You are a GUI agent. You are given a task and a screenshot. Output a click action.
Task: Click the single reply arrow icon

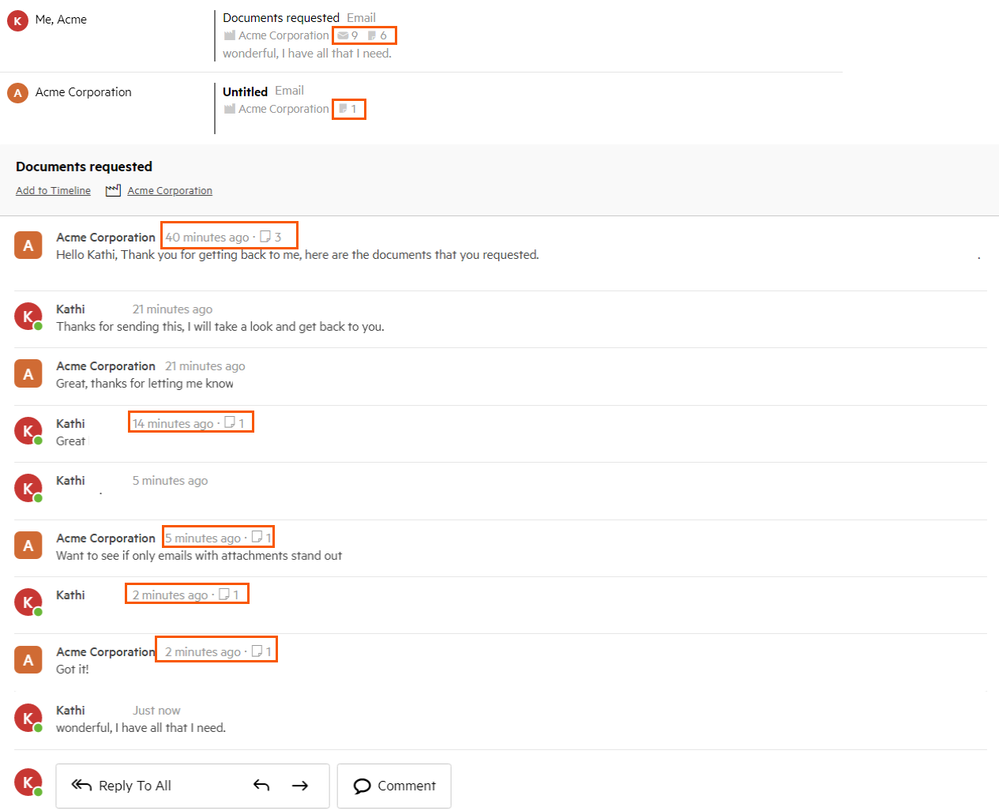tap(262, 786)
